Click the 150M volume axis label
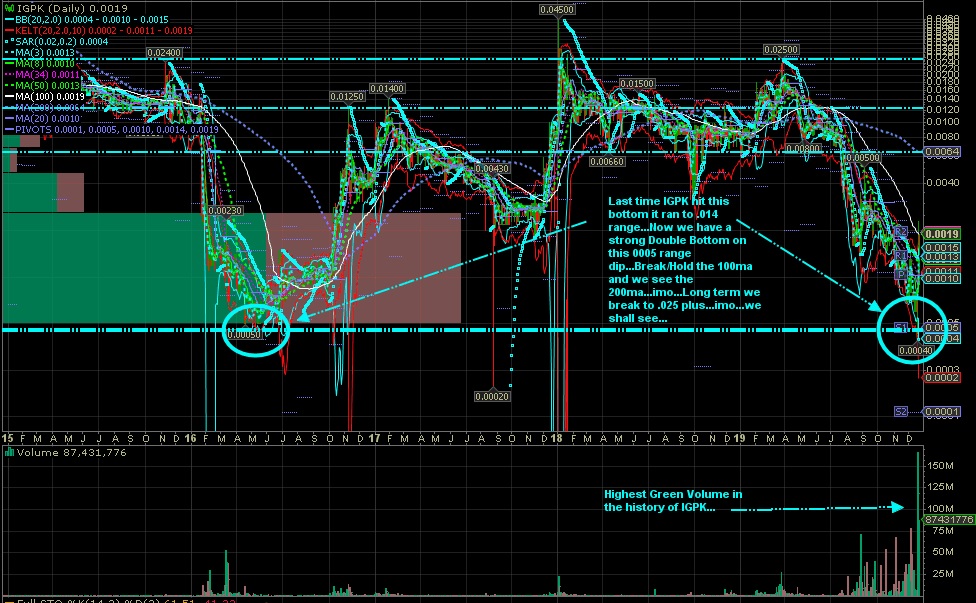The width and height of the screenshot is (976, 603). [941, 465]
